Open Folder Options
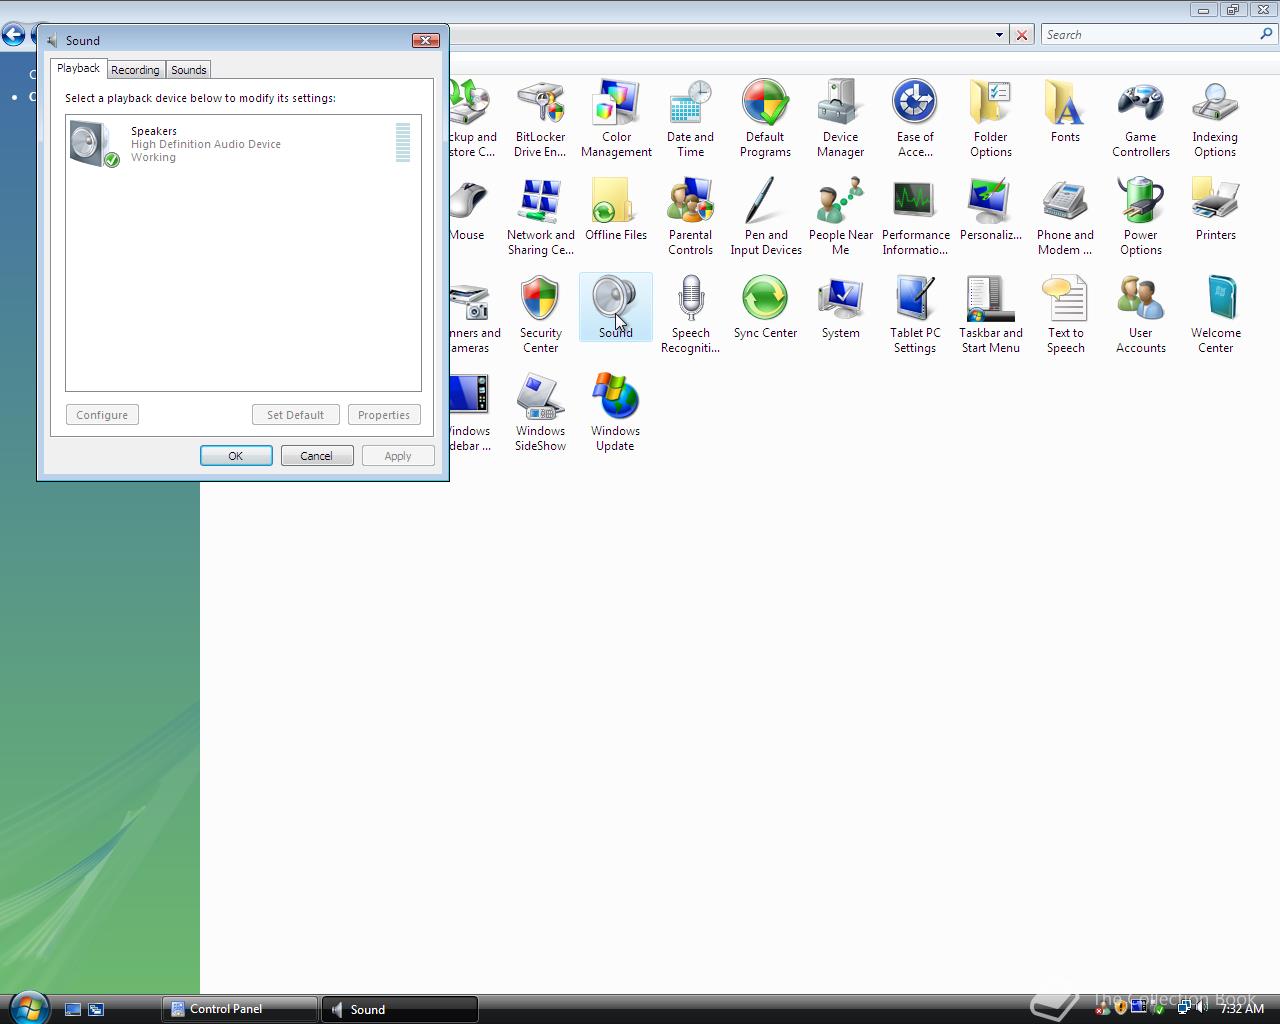 click(x=990, y=119)
